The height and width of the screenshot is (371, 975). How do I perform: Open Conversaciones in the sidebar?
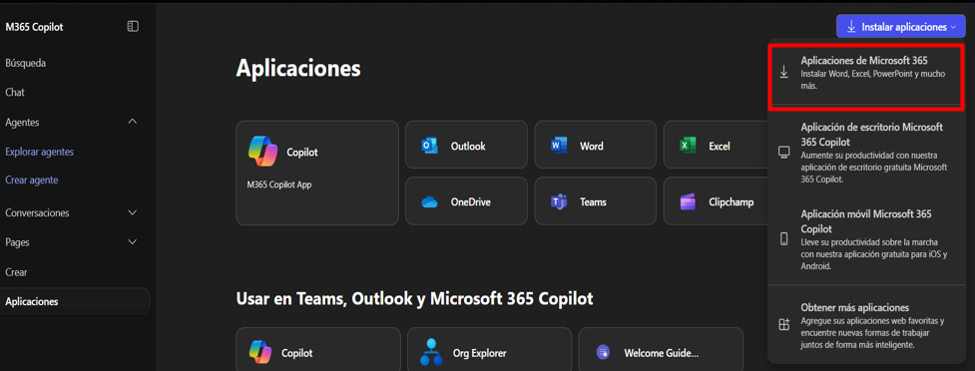37,213
